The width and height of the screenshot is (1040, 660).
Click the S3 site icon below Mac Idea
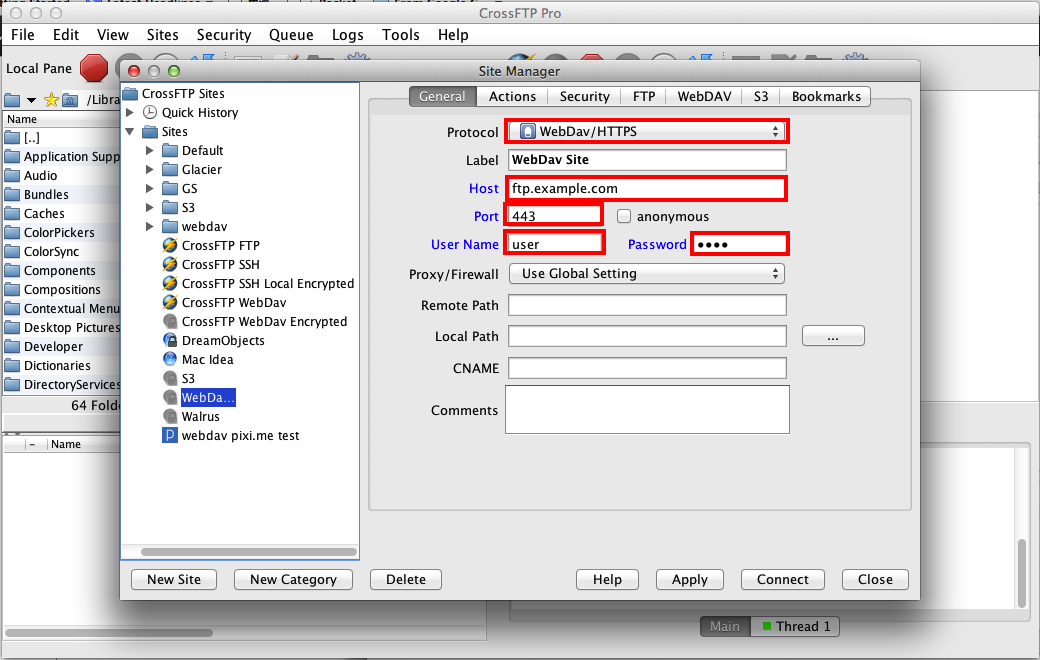170,378
